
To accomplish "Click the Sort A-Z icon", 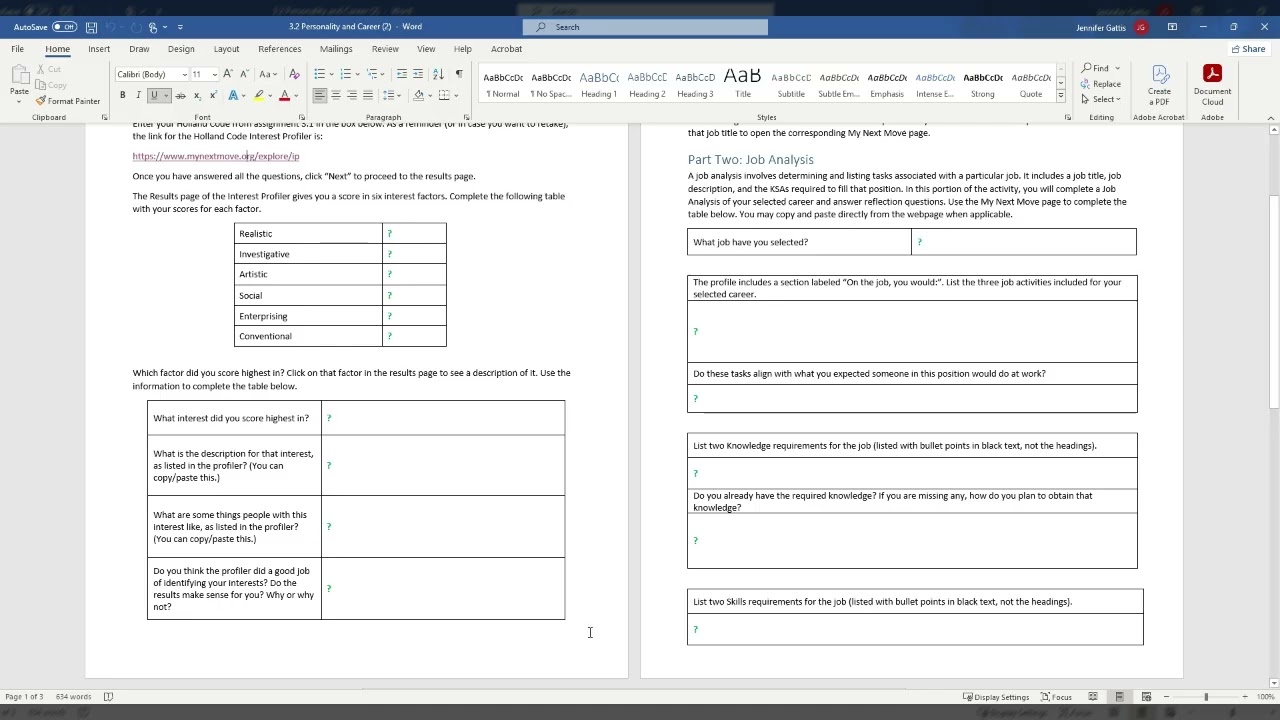I will coord(438,74).
